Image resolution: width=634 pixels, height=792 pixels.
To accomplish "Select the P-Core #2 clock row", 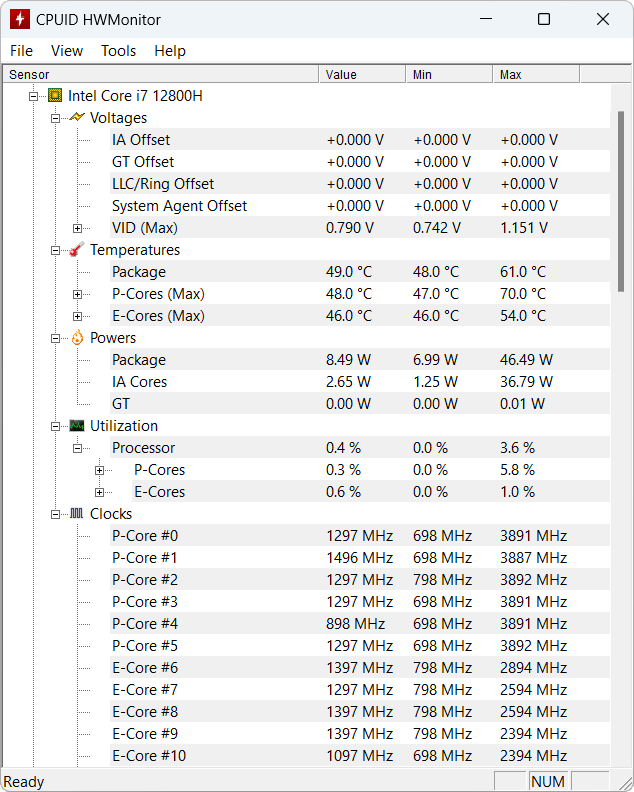I will pos(360,580).
